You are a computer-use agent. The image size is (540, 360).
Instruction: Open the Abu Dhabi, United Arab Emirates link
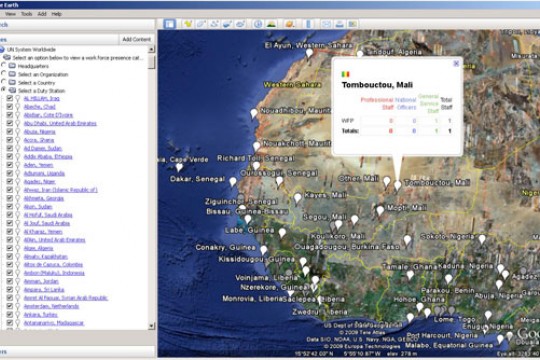click(60, 123)
